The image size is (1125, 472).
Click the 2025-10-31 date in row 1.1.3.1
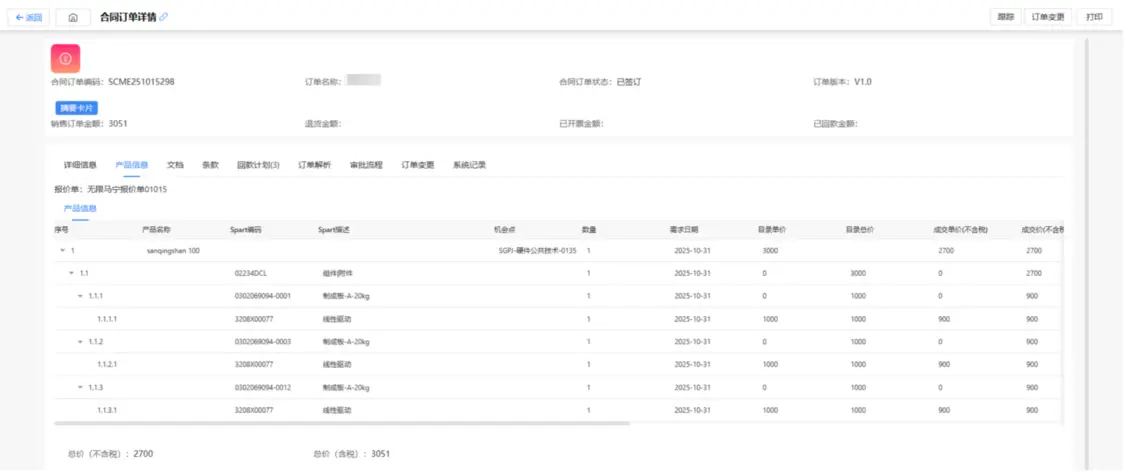[692, 411]
